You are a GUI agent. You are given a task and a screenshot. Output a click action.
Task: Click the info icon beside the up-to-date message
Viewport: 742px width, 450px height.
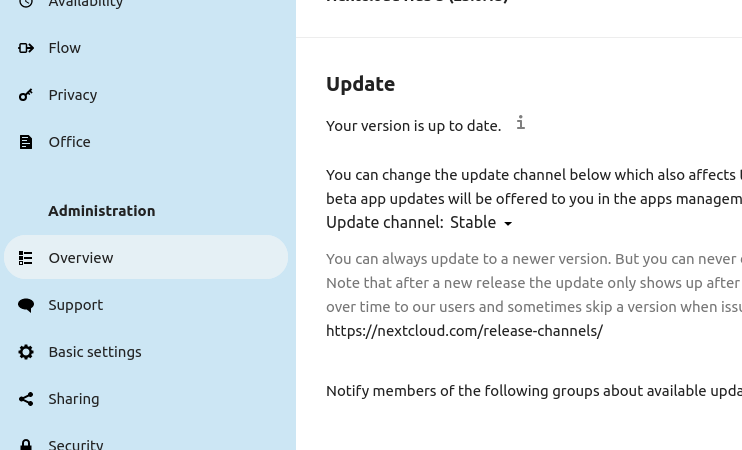(x=520, y=123)
